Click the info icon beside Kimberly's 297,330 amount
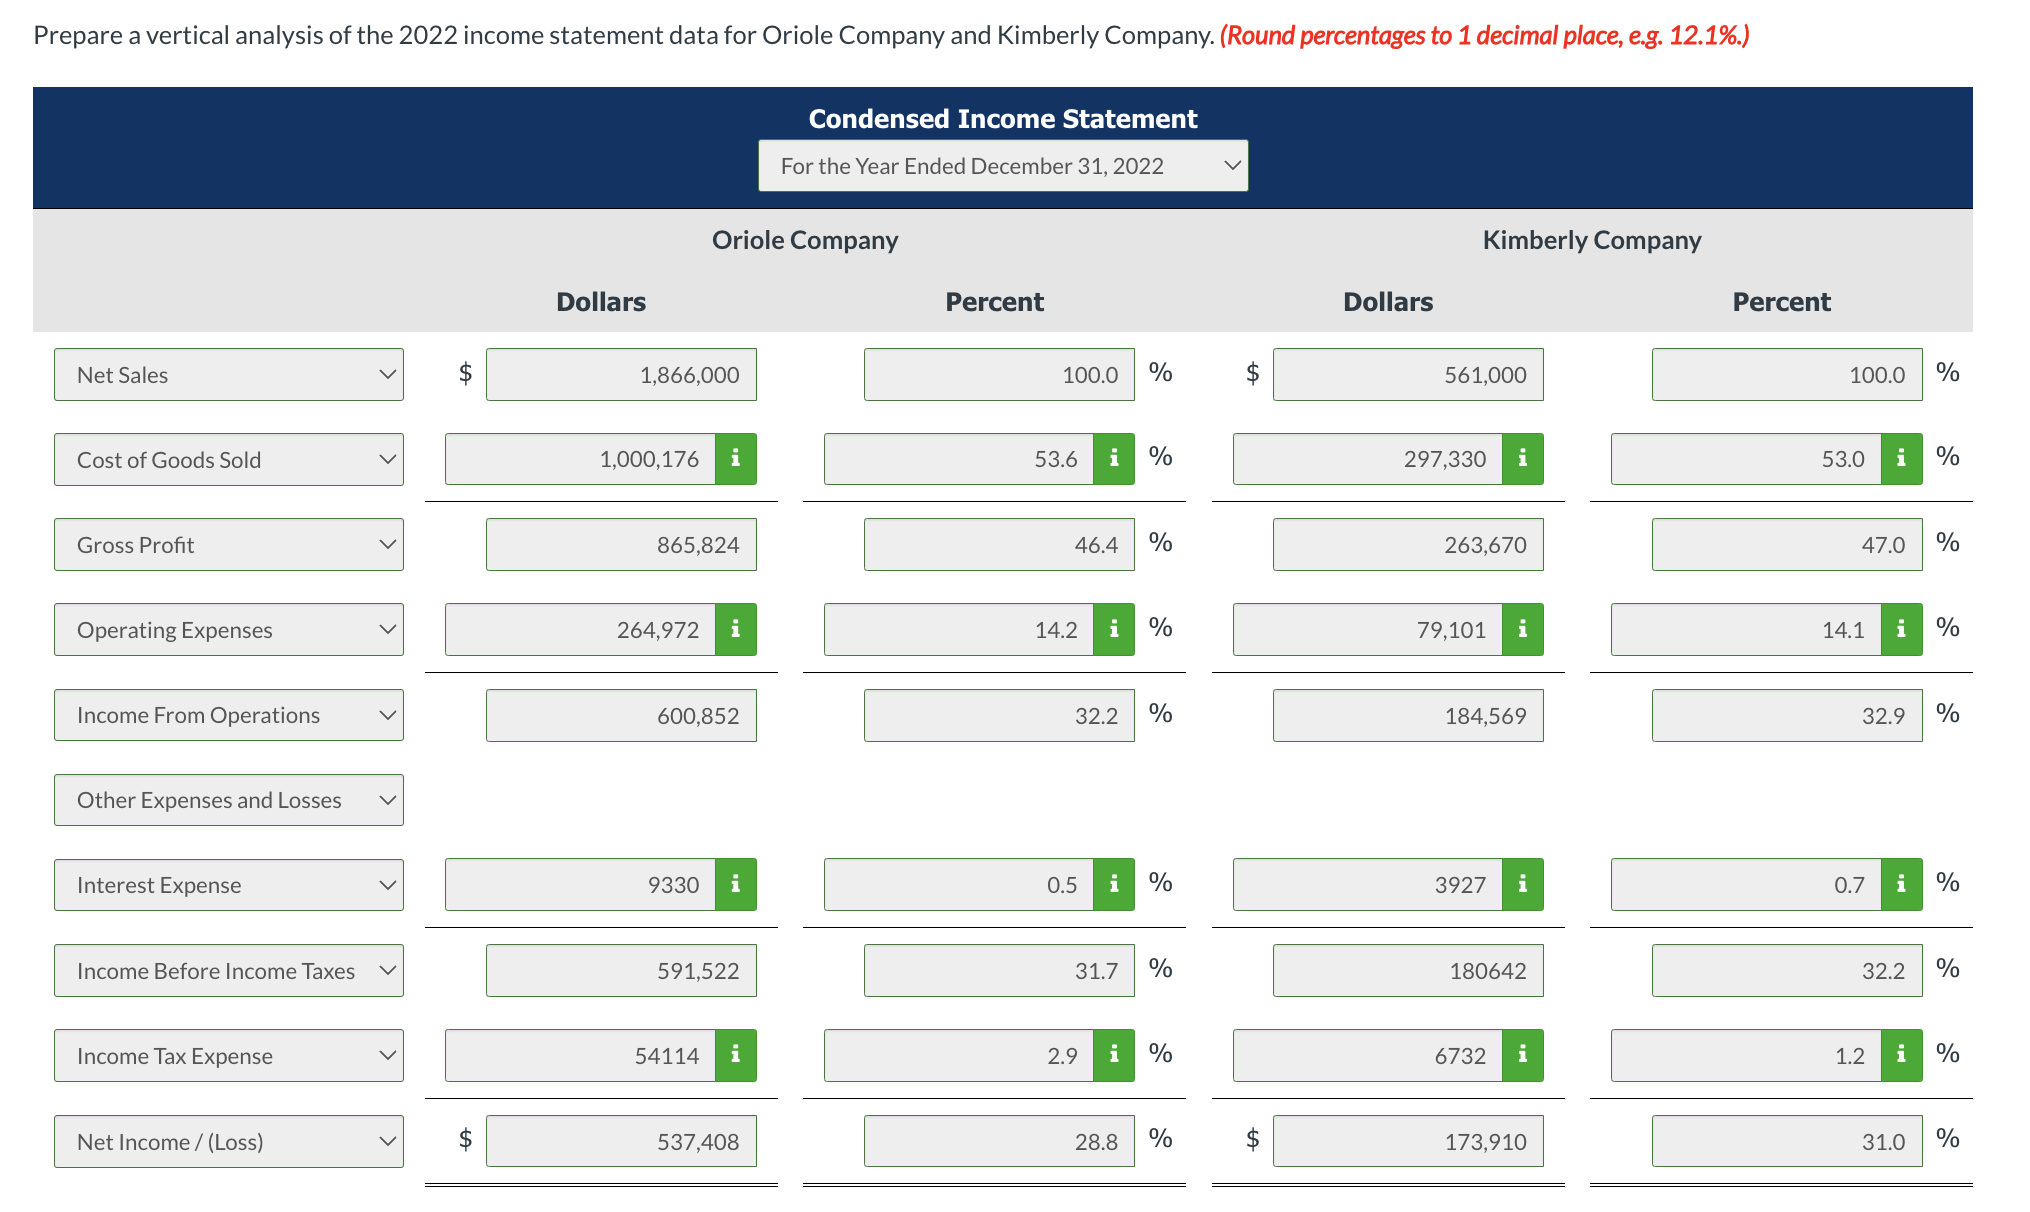 (x=1523, y=459)
